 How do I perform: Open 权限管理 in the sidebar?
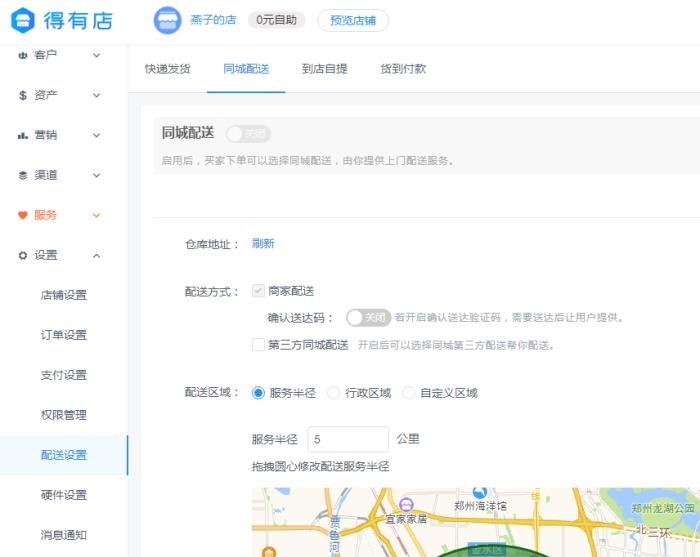point(64,415)
